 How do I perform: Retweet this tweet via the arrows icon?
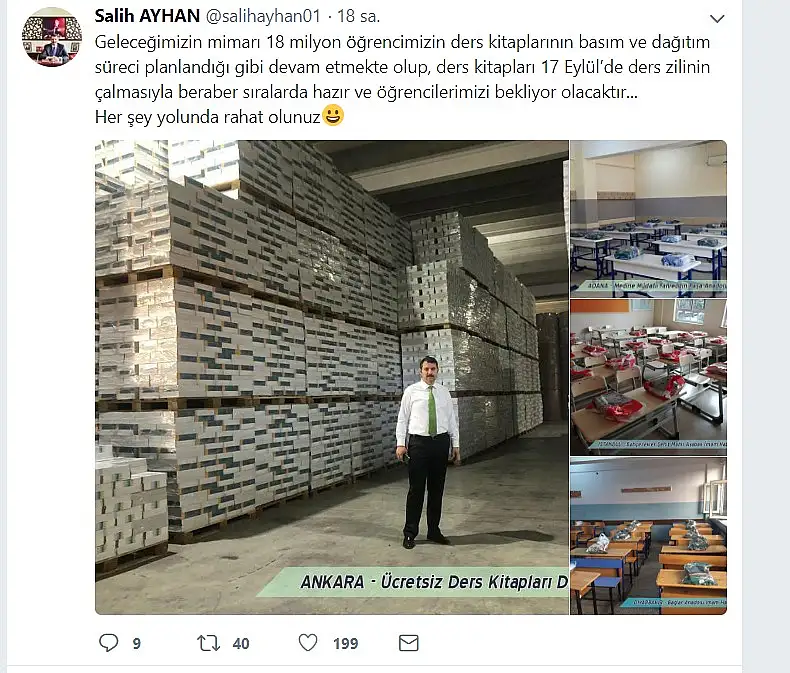208,643
